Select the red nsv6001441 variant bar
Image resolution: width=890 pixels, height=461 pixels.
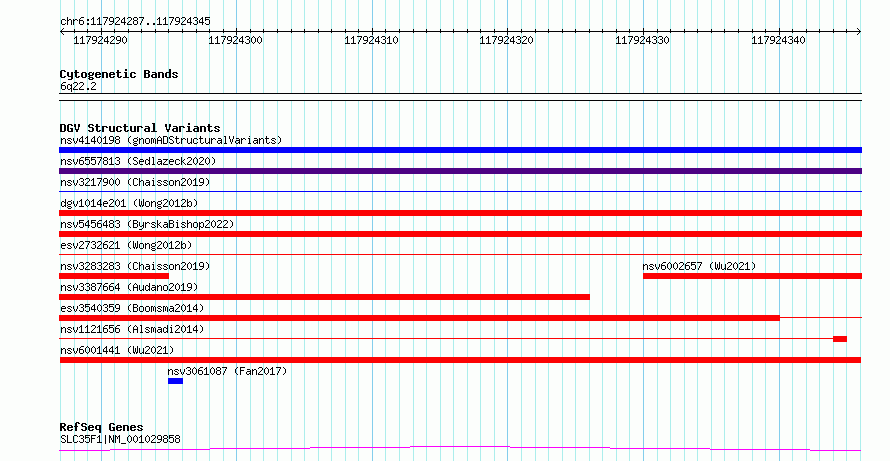tap(460, 360)
